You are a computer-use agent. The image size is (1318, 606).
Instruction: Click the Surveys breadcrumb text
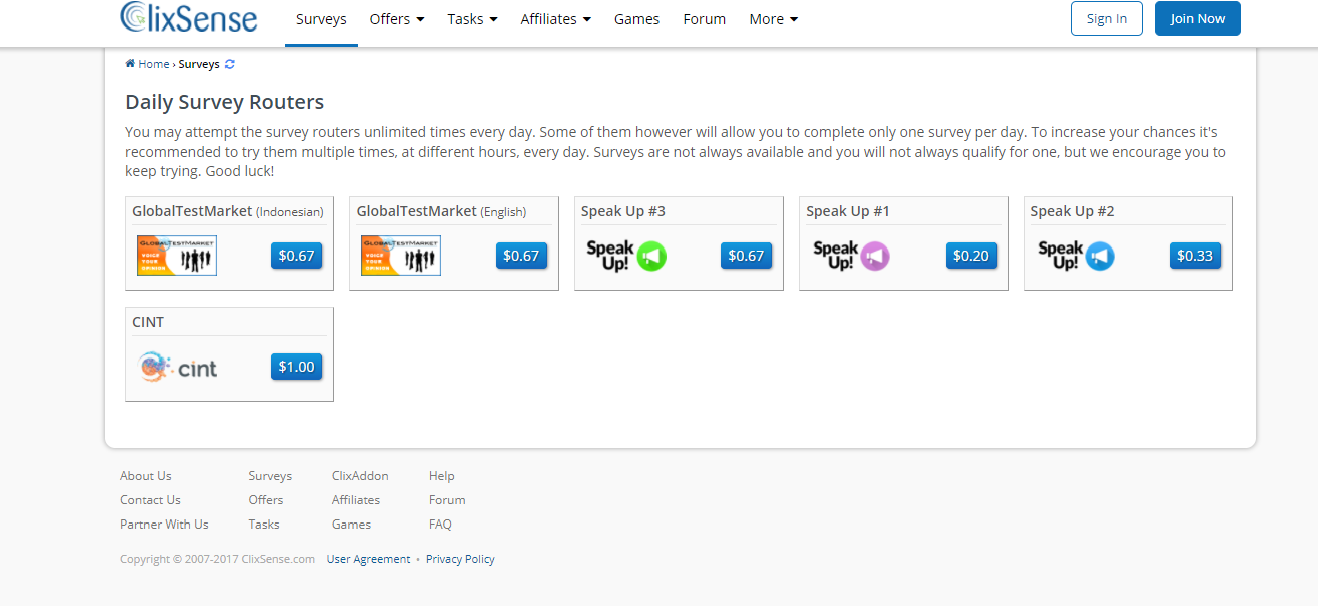(199, 64)
